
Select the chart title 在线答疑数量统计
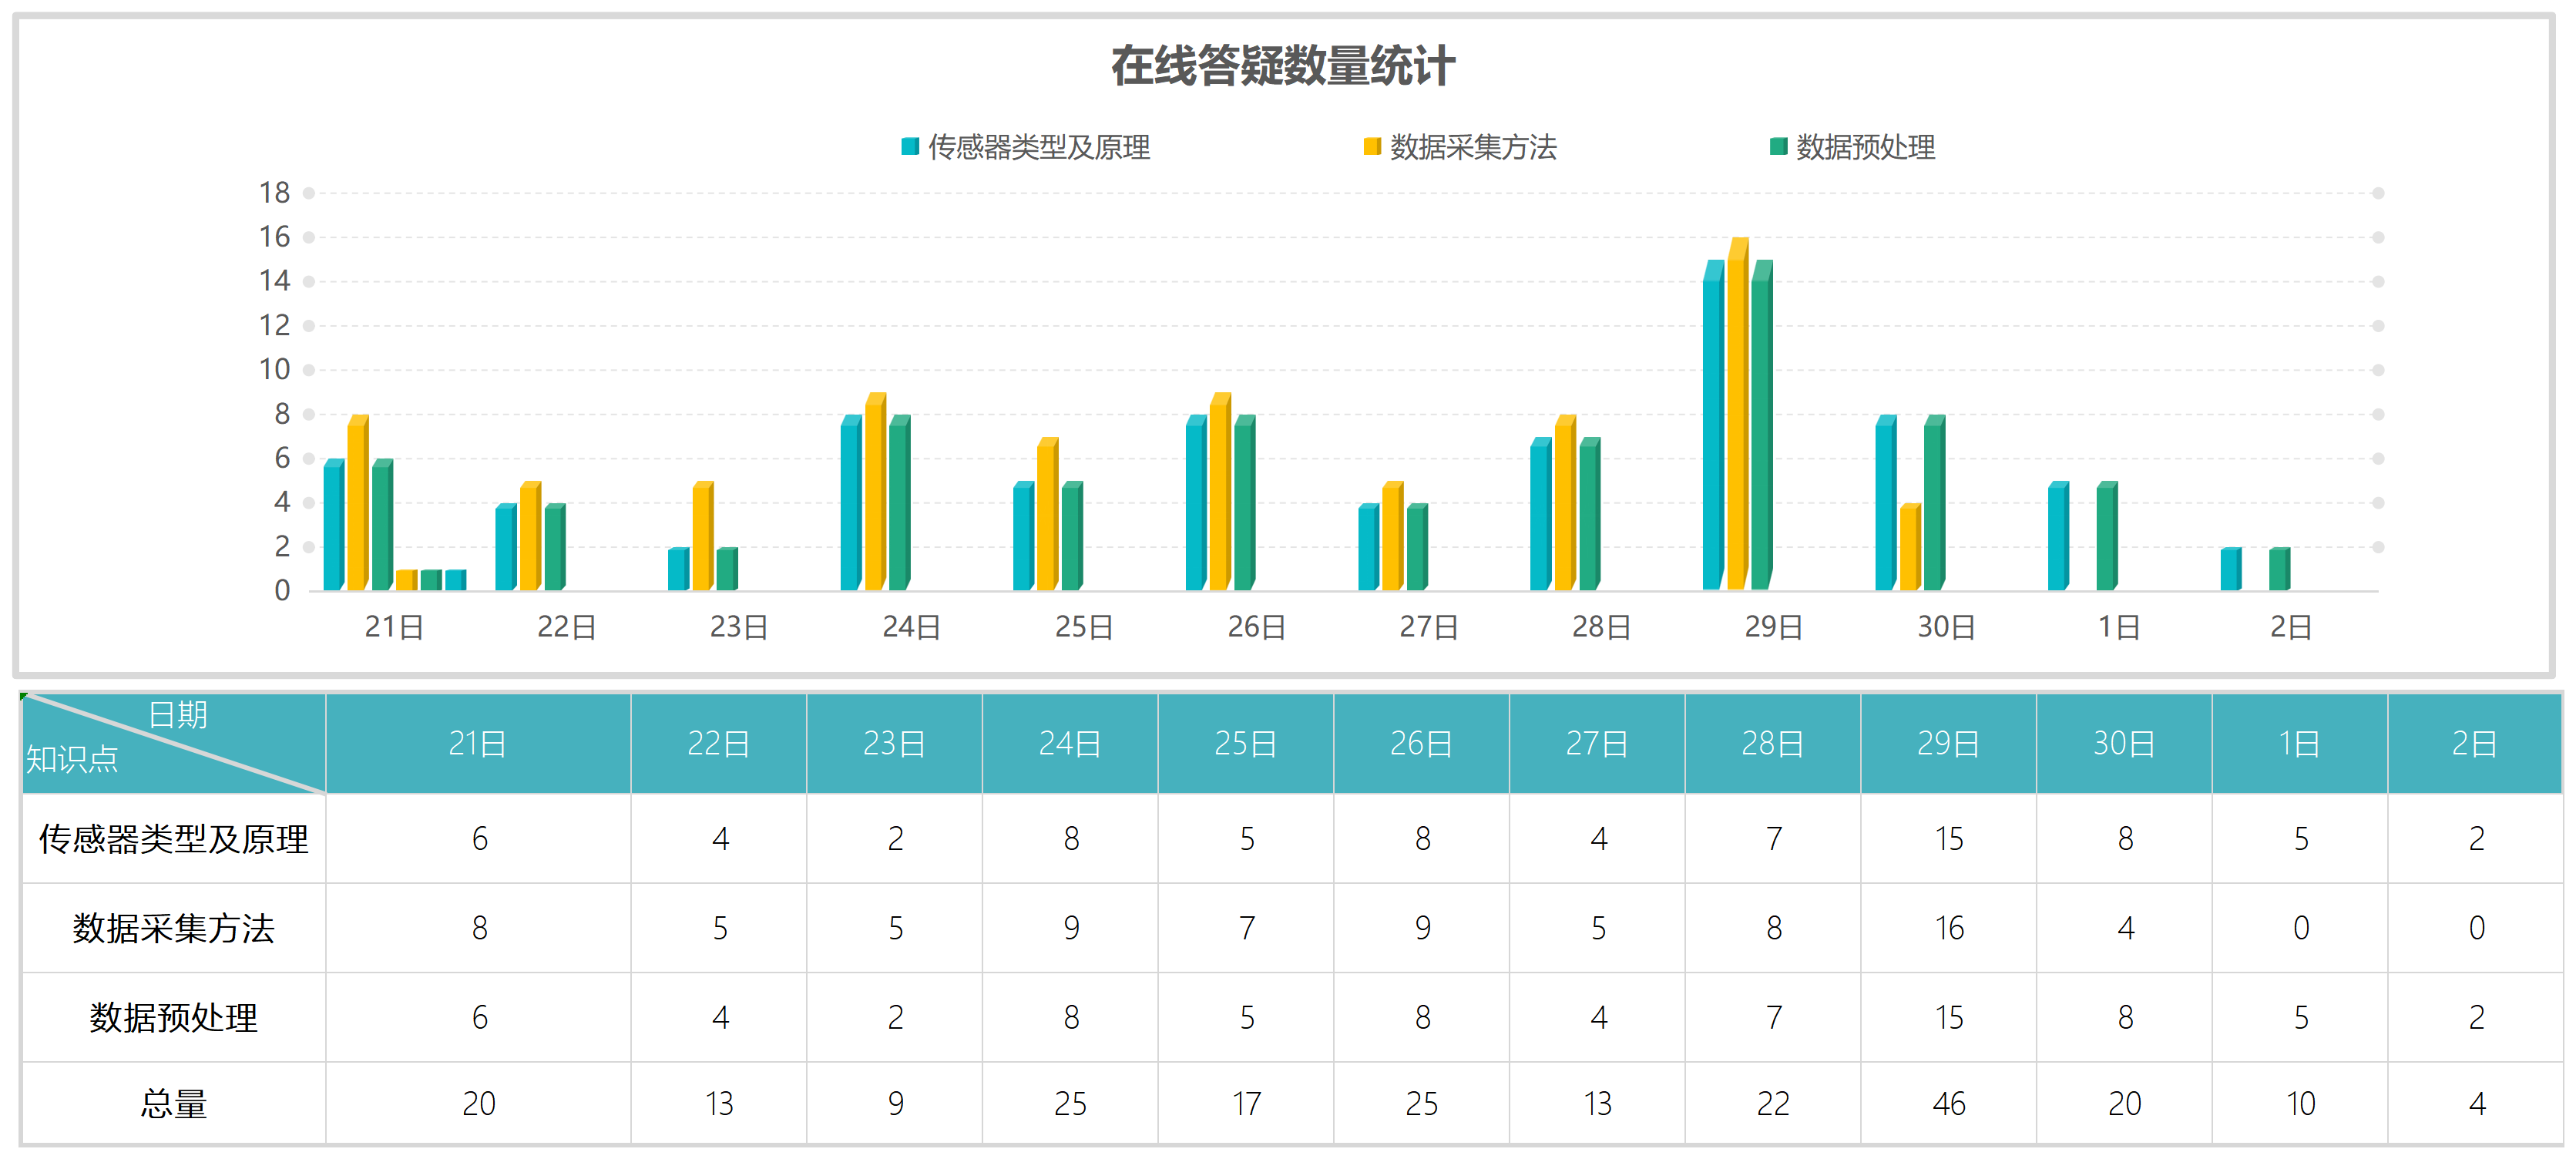tap(1283, 66)
